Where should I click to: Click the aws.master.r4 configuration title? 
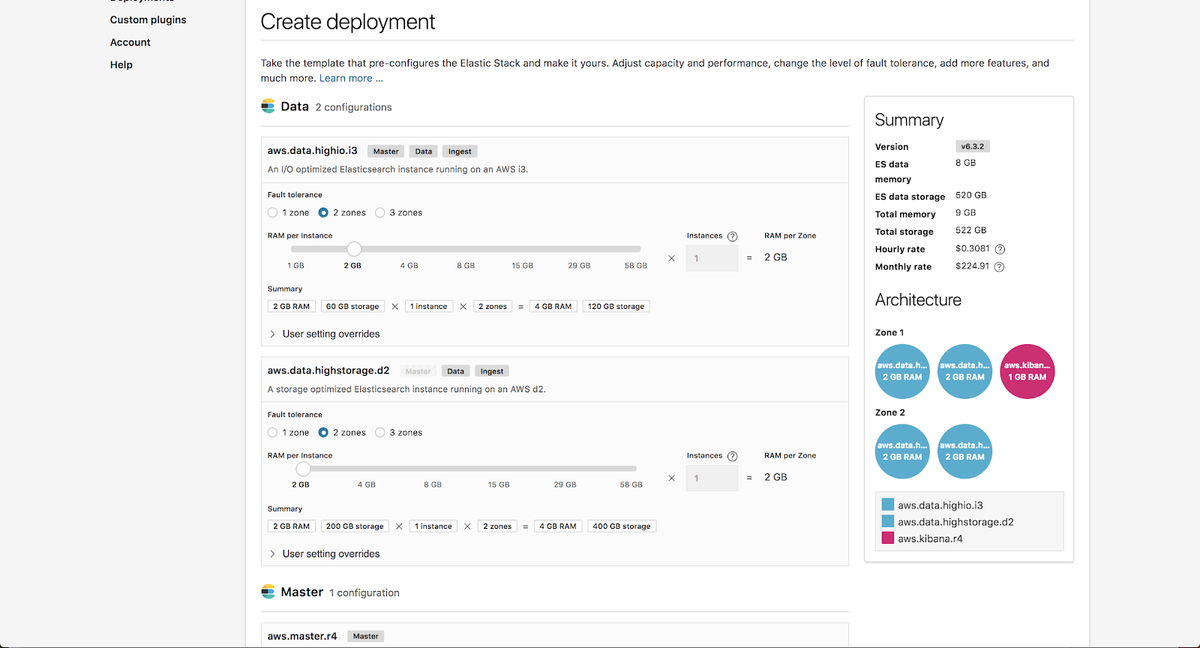[304, 636]
